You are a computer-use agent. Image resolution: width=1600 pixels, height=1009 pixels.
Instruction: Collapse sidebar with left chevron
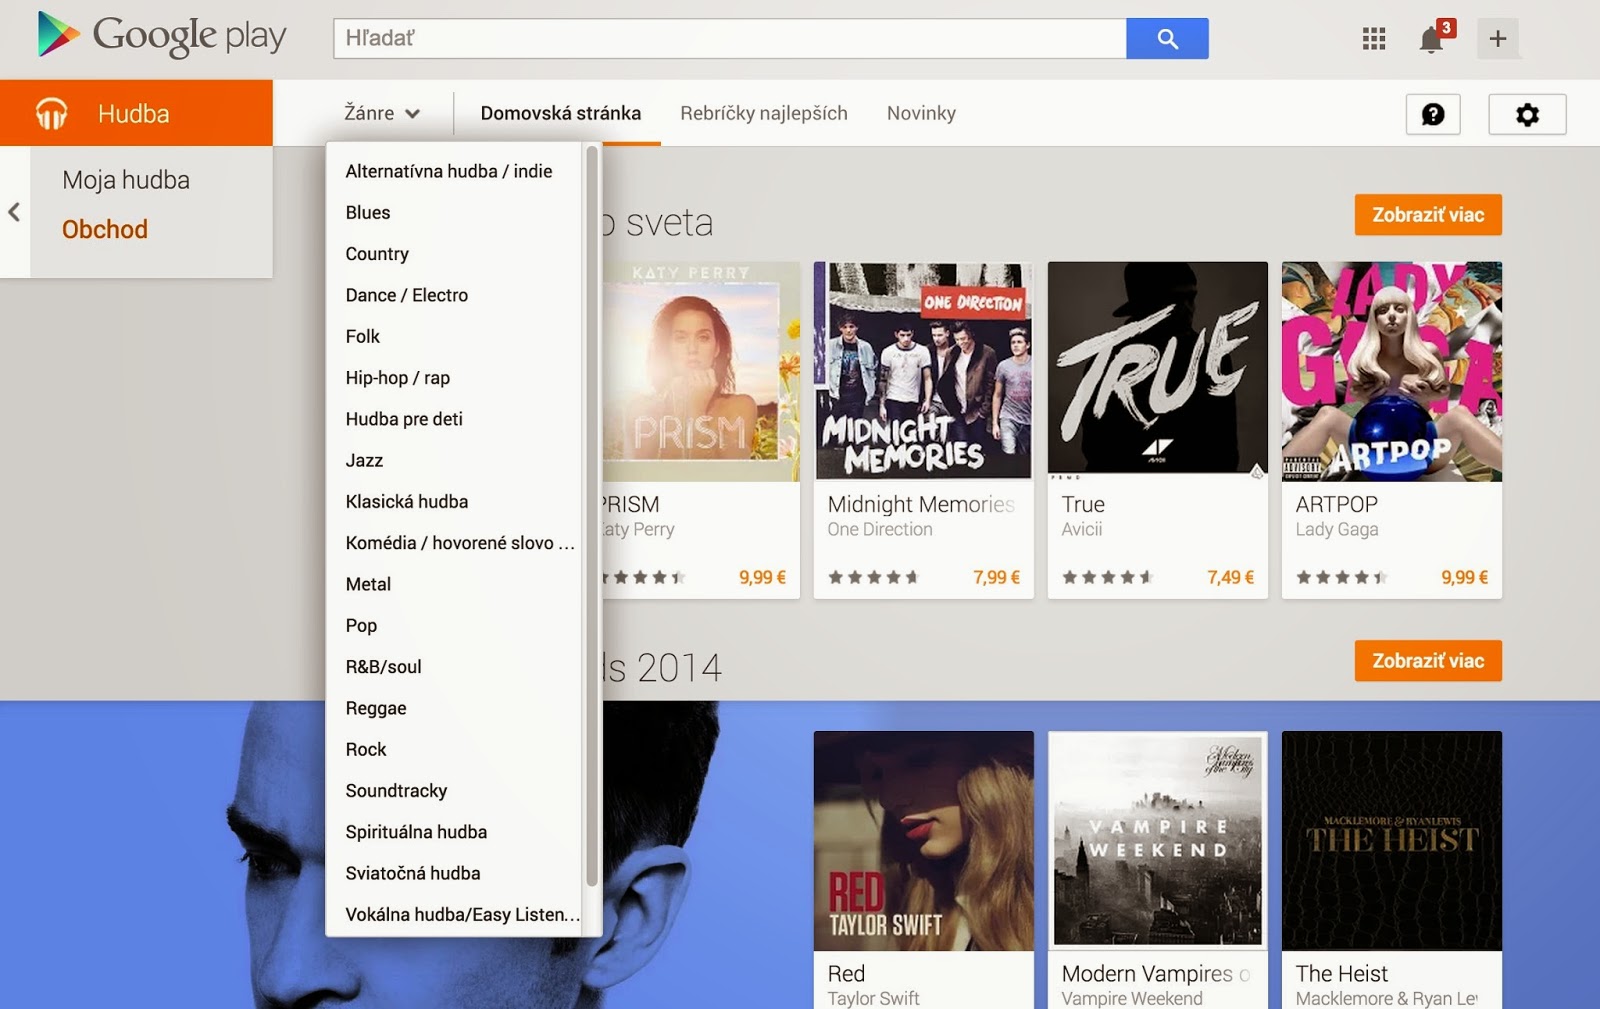pyautogui.click(x=14, y=212)
